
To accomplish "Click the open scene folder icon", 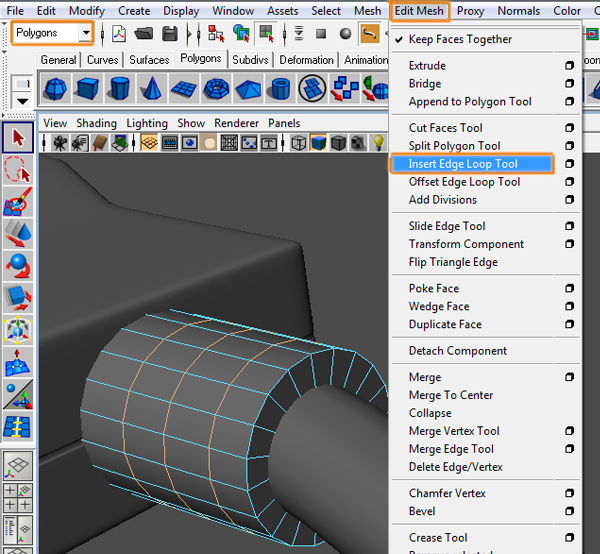I will pos(144,34).
